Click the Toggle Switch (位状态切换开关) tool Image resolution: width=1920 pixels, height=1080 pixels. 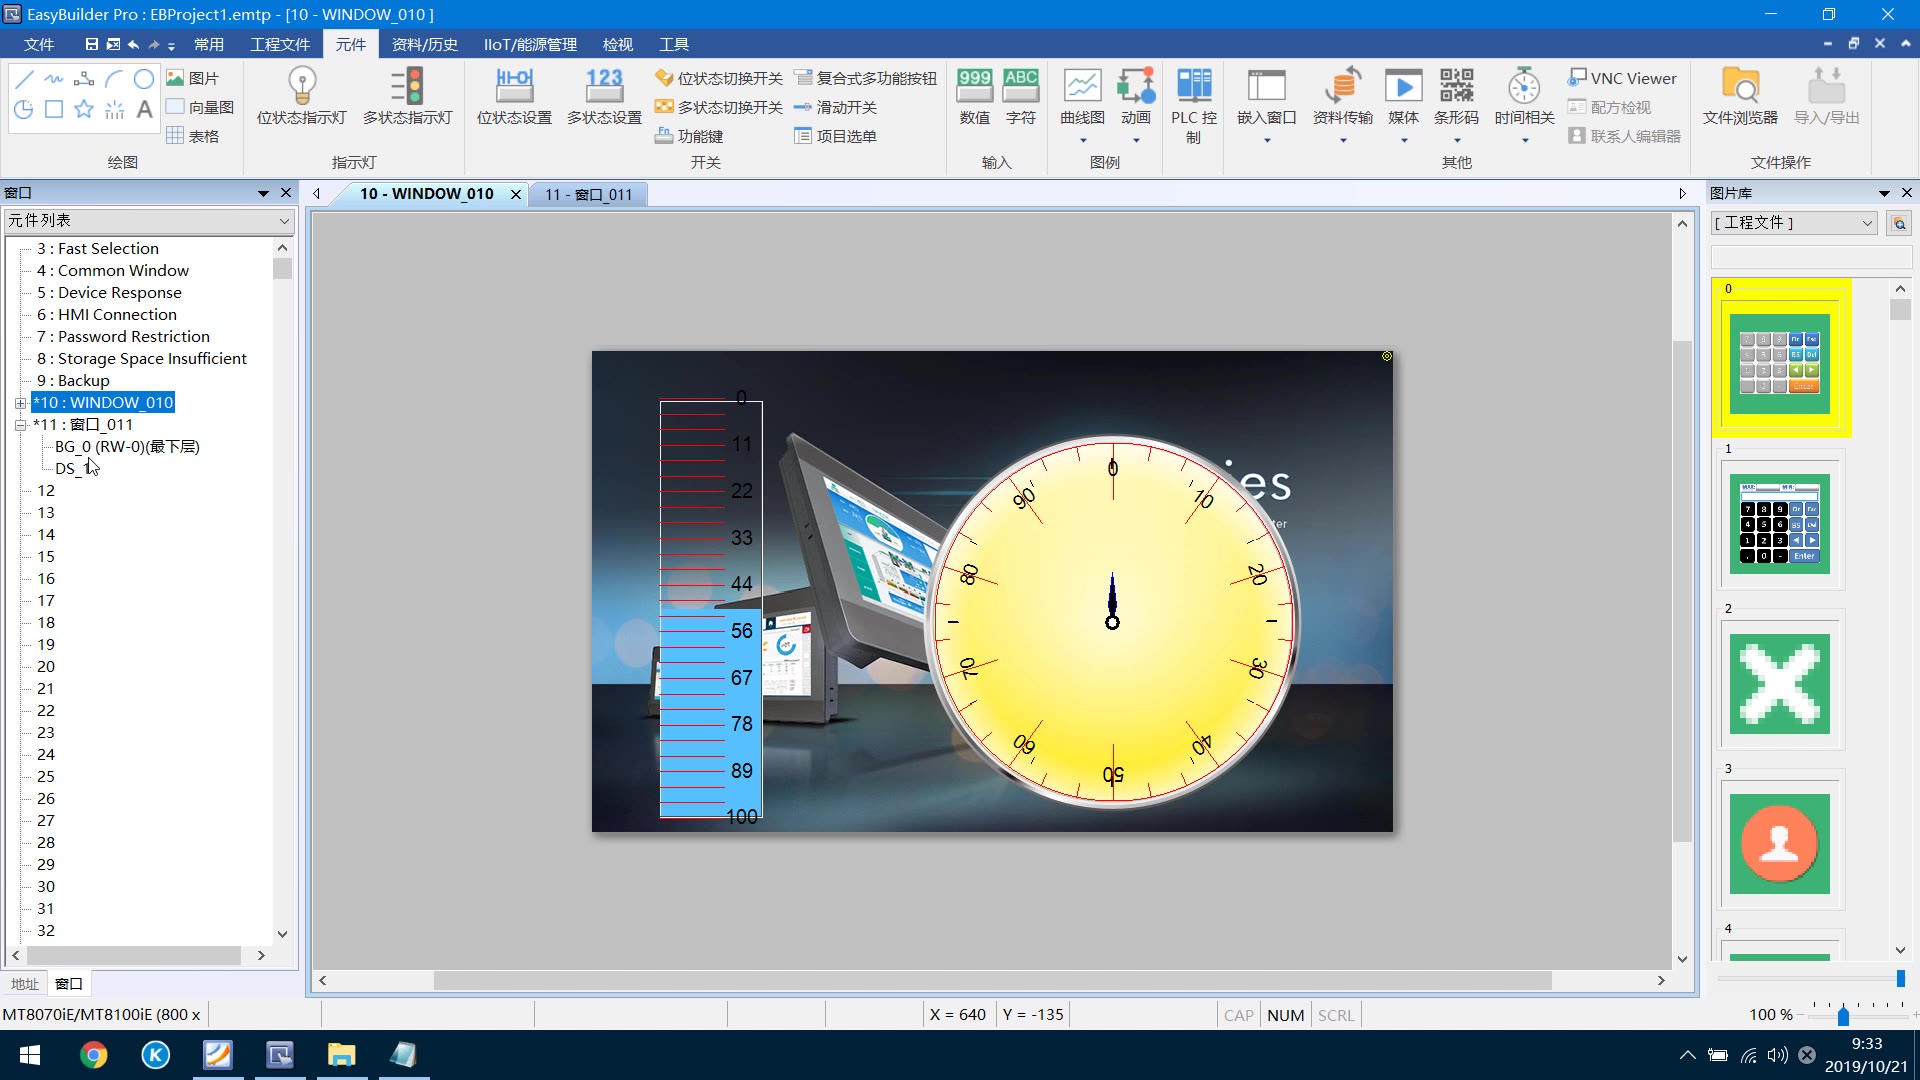coord(719,78)
